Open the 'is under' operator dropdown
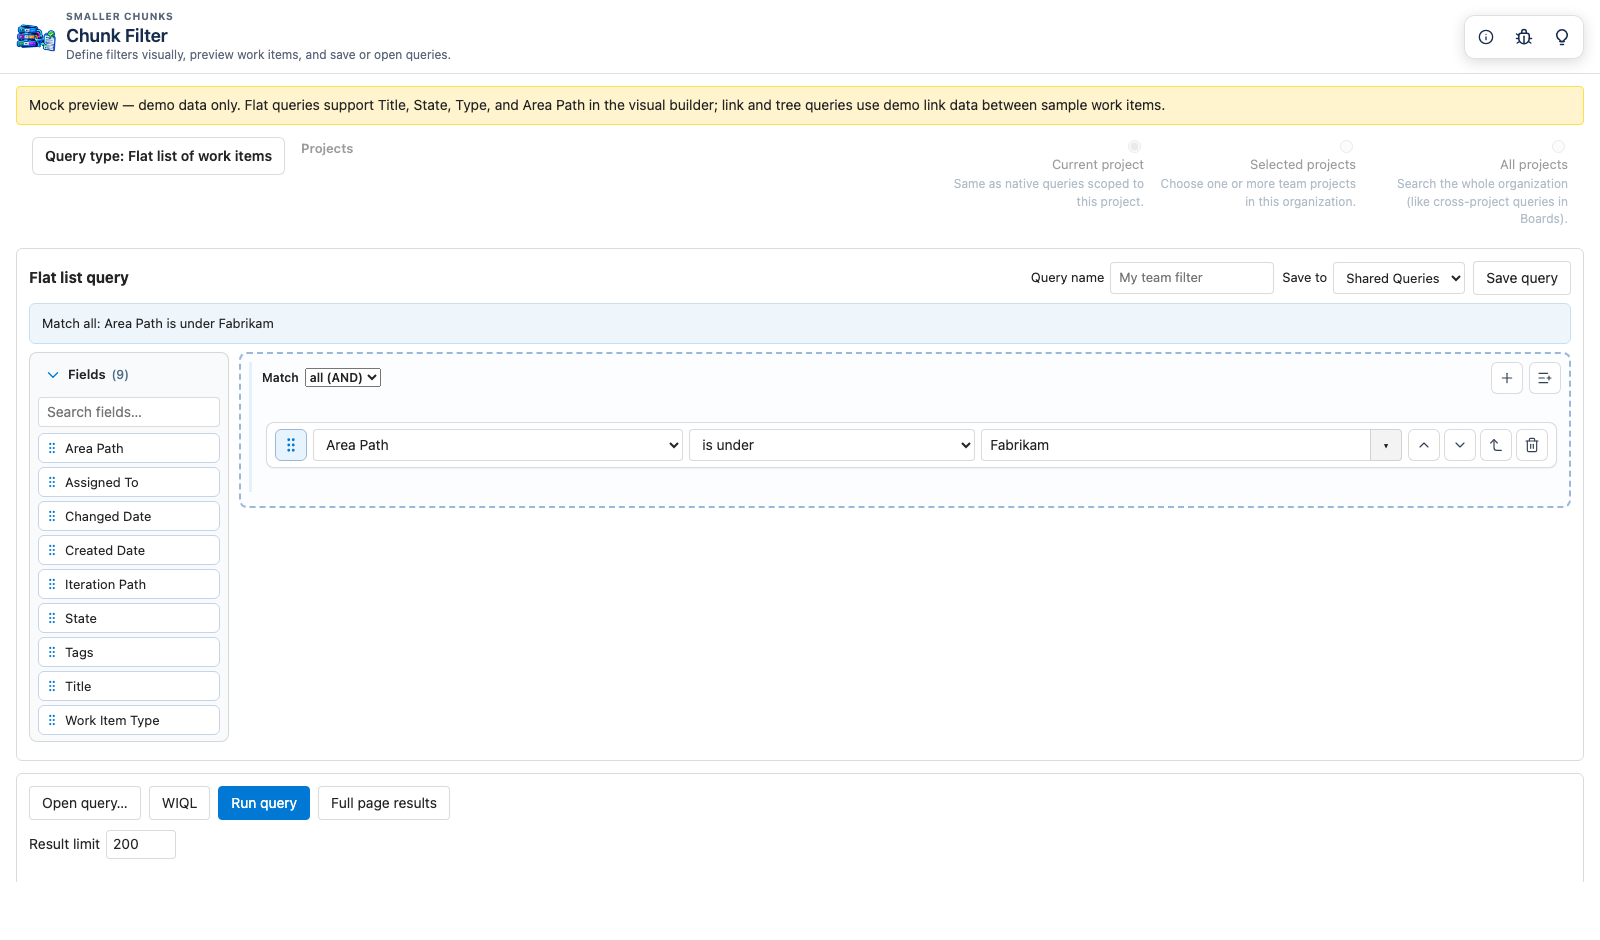The width and height of the screenshot is (1600, 940). (x=832, y=445)
